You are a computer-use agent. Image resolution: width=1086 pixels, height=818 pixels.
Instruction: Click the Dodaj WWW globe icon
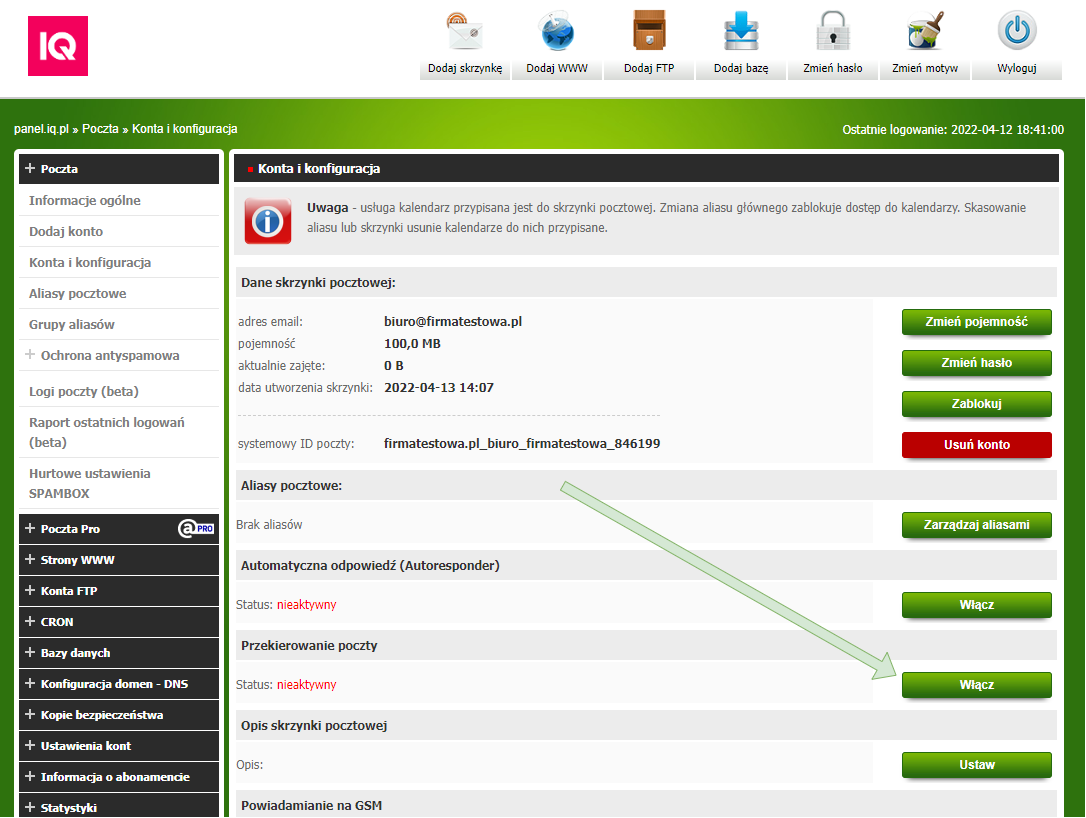pos(557,31)
